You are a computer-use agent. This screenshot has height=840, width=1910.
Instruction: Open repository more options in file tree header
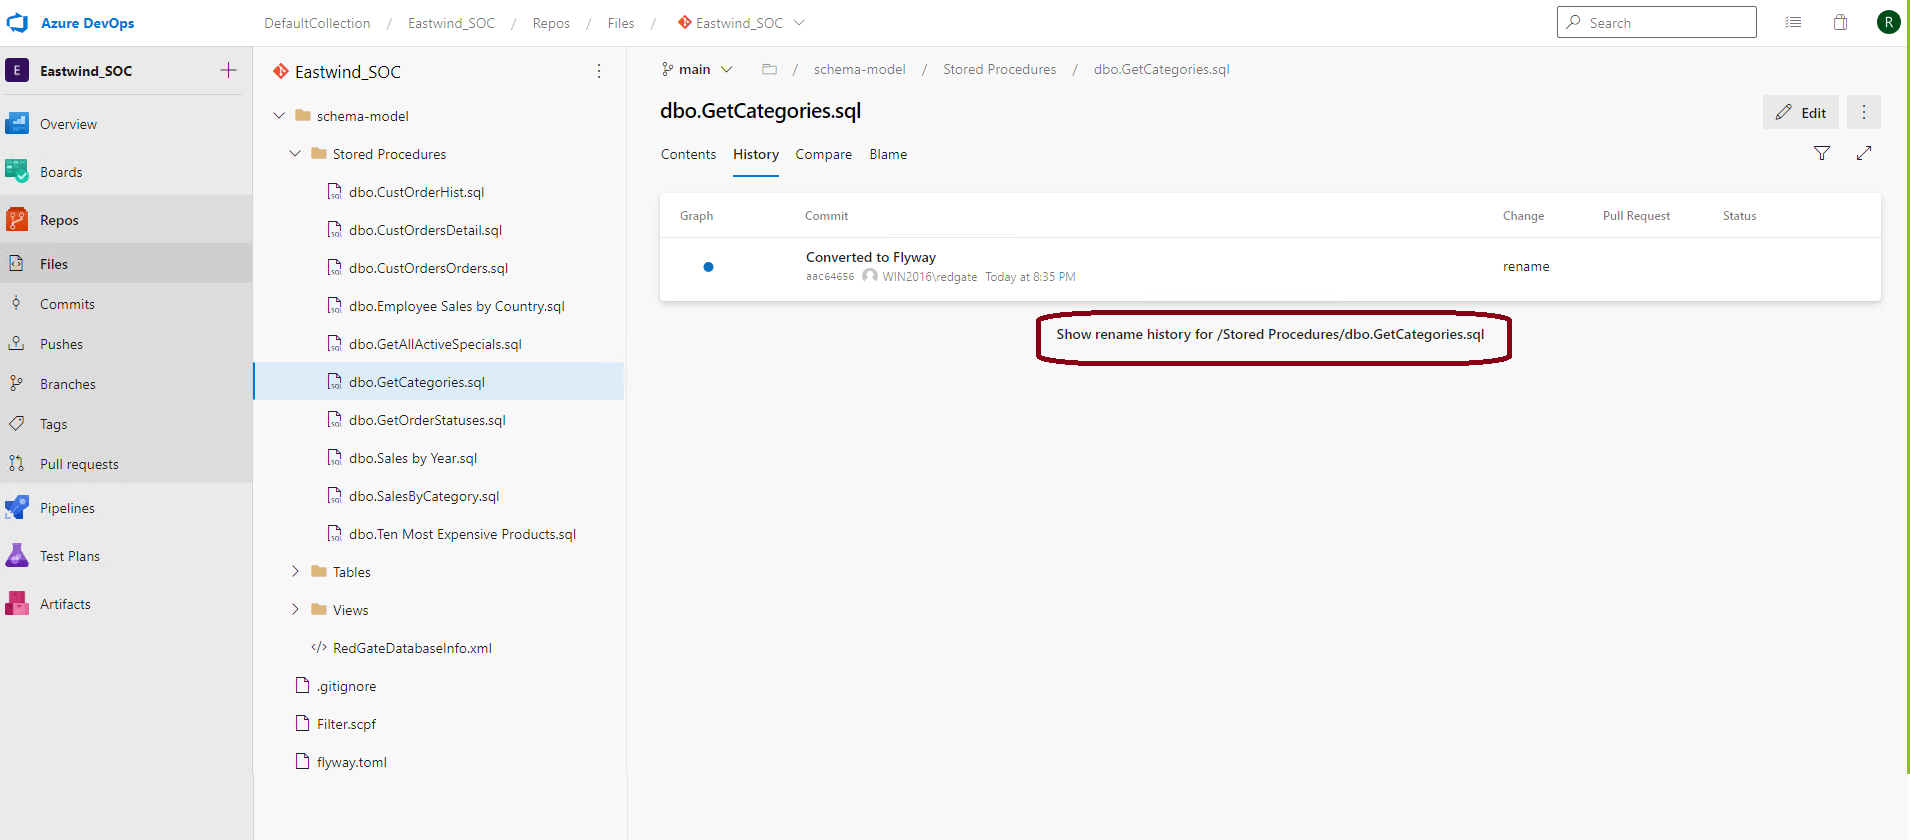click(x=599, y=71)
